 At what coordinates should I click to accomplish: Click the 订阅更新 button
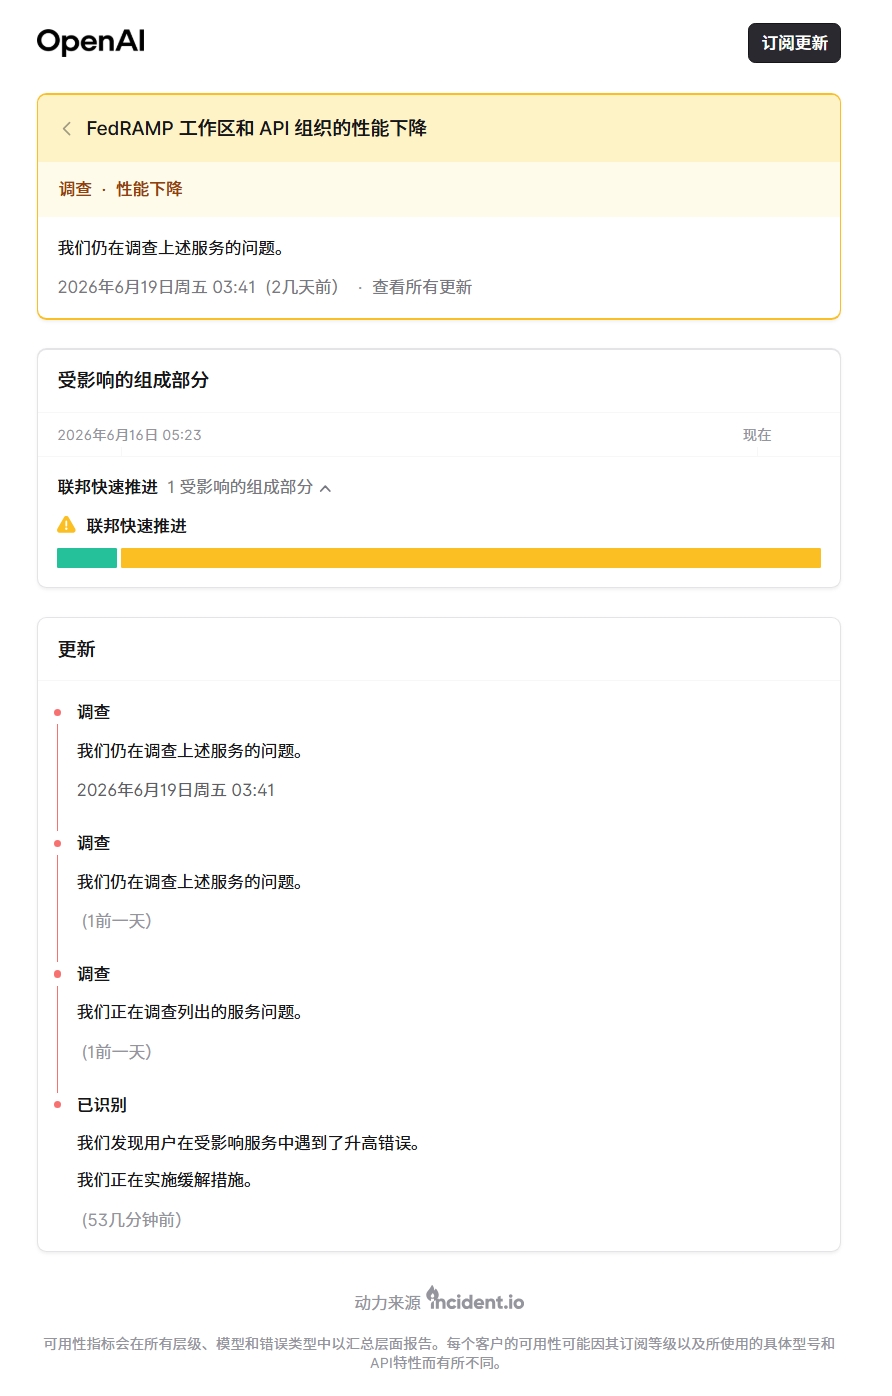coord(794,43)
